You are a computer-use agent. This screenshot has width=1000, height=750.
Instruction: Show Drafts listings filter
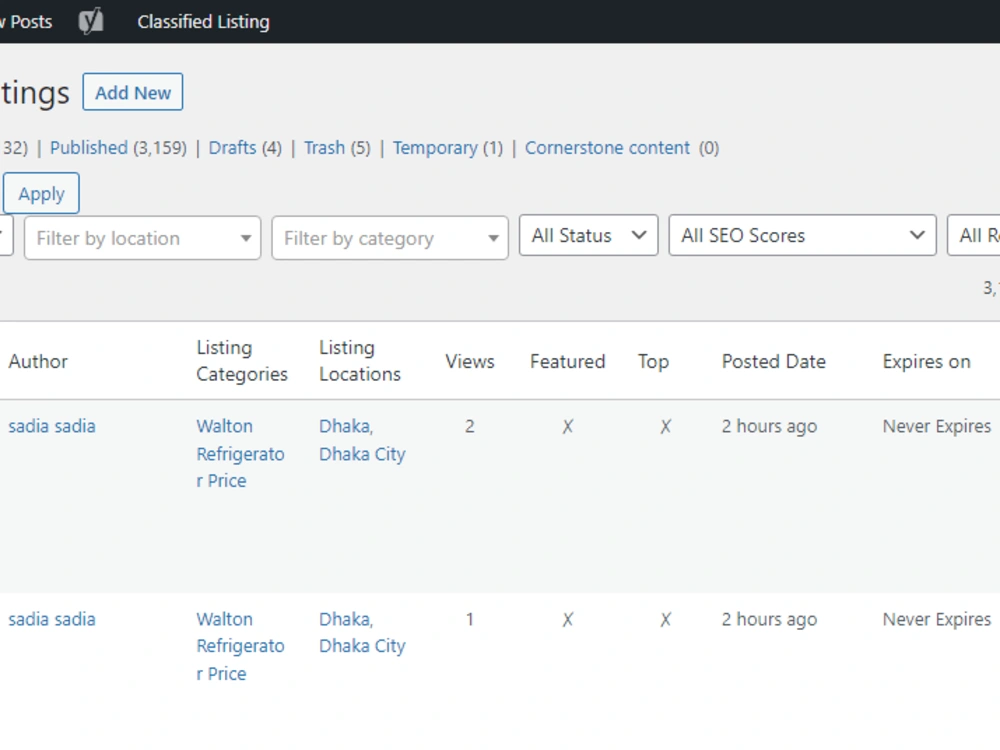(x=232, y=148)
